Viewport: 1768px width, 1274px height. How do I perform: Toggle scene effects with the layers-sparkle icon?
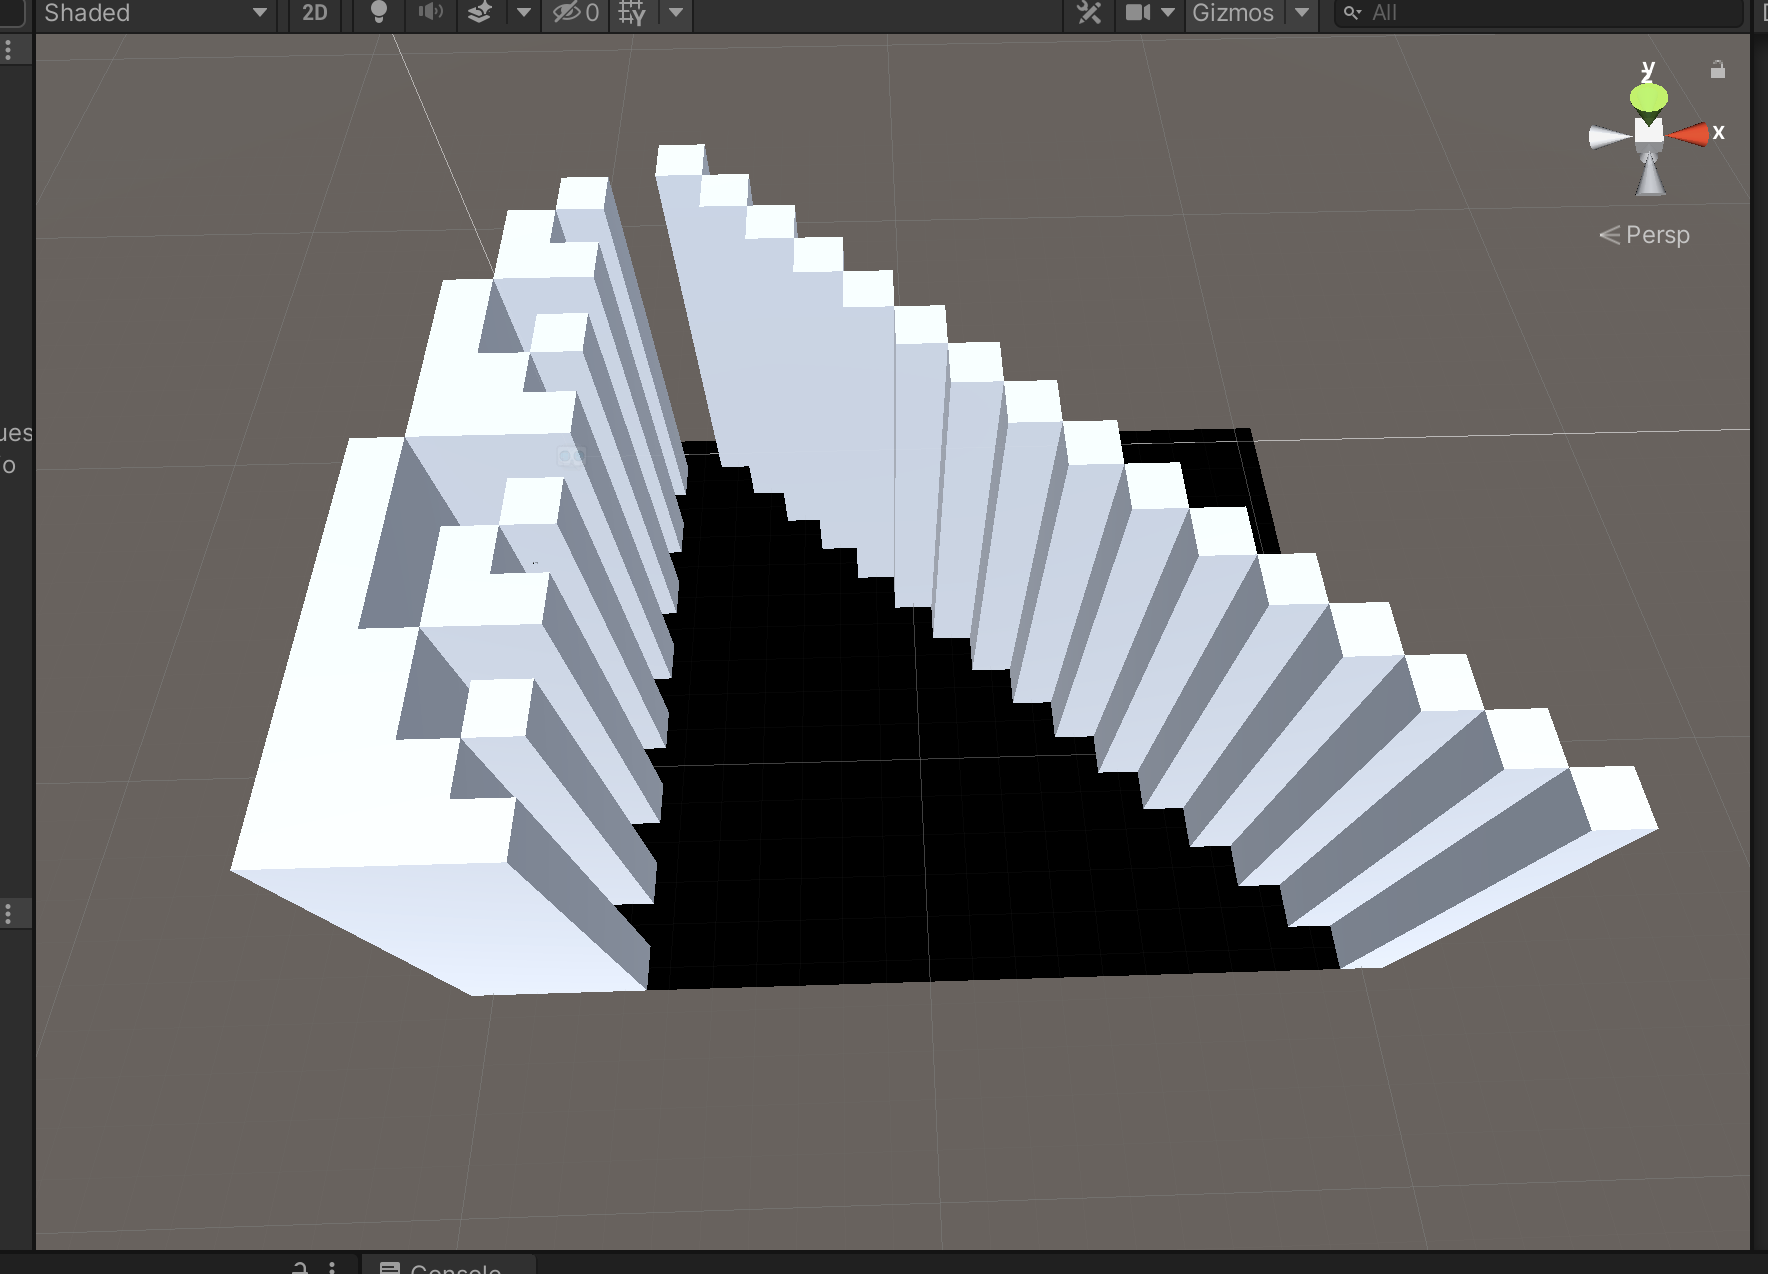point(480,13)
